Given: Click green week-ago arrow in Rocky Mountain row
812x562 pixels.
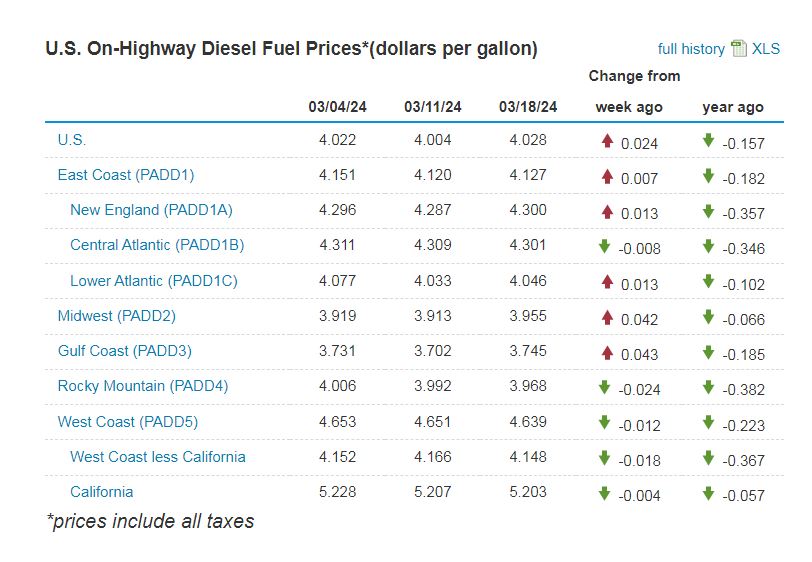Looking at the screenshot, I should 604,387.
